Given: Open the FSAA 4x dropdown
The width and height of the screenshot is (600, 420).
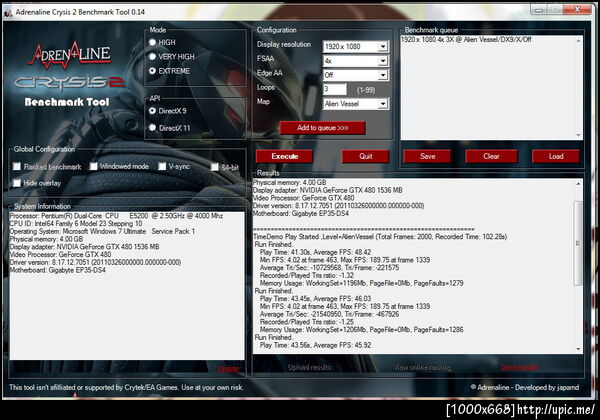Looking at the screenshot, I should 355,61.
